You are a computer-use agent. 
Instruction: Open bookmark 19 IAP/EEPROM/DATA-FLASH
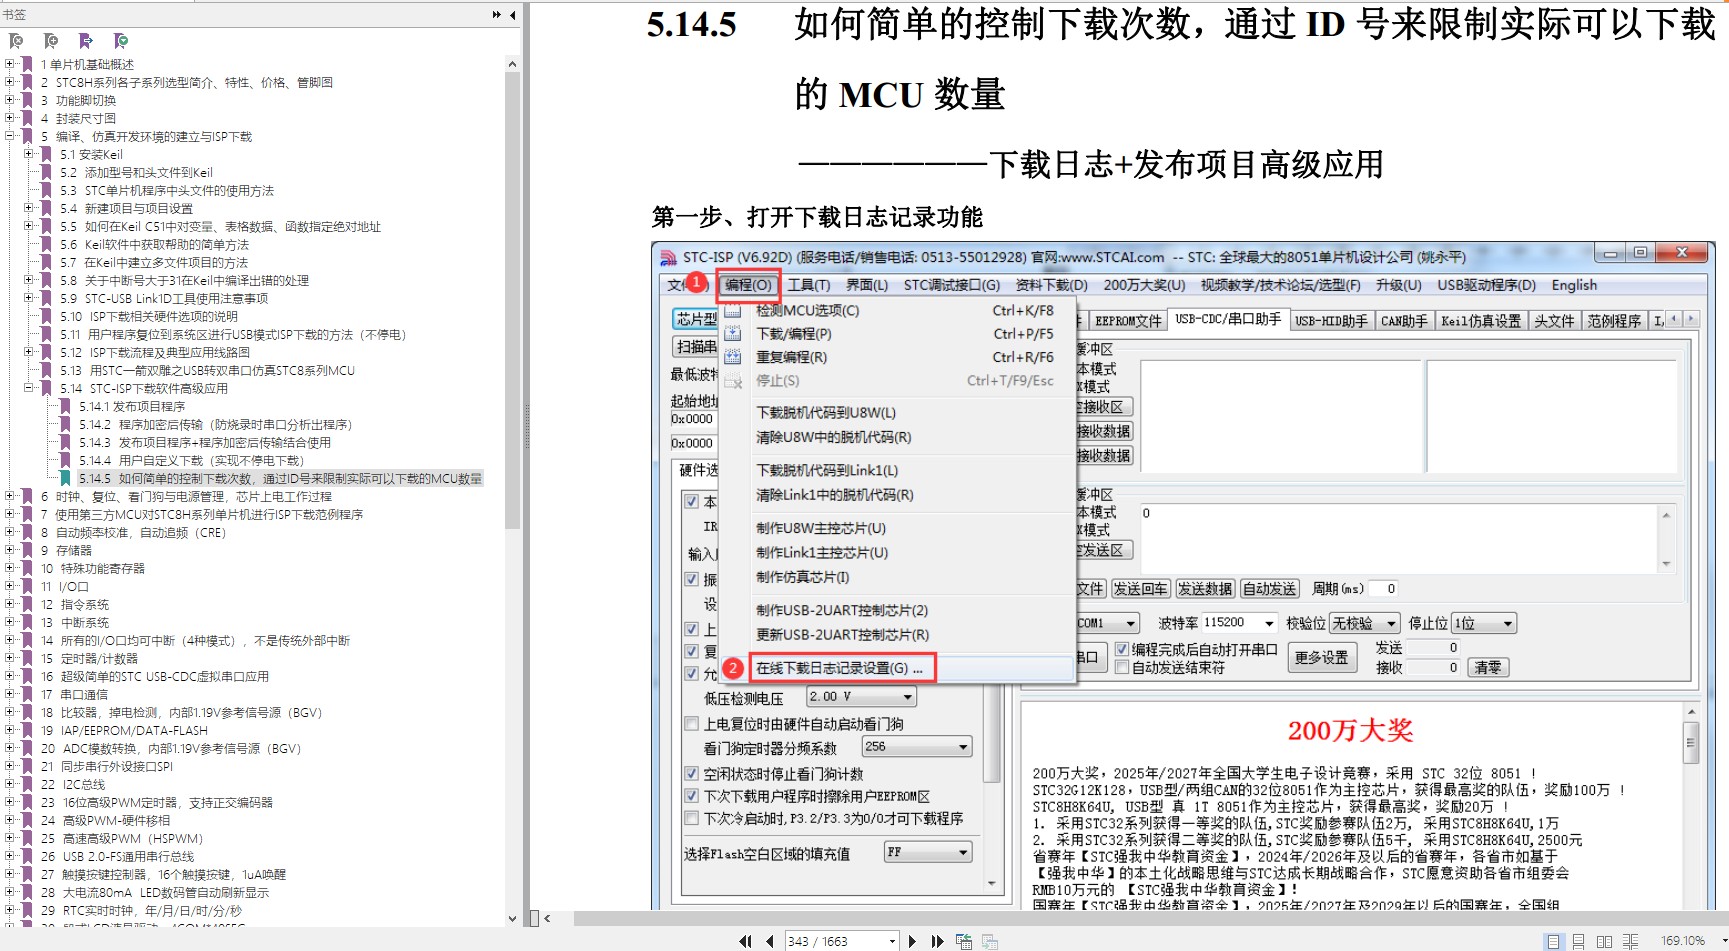pos(124,731)
